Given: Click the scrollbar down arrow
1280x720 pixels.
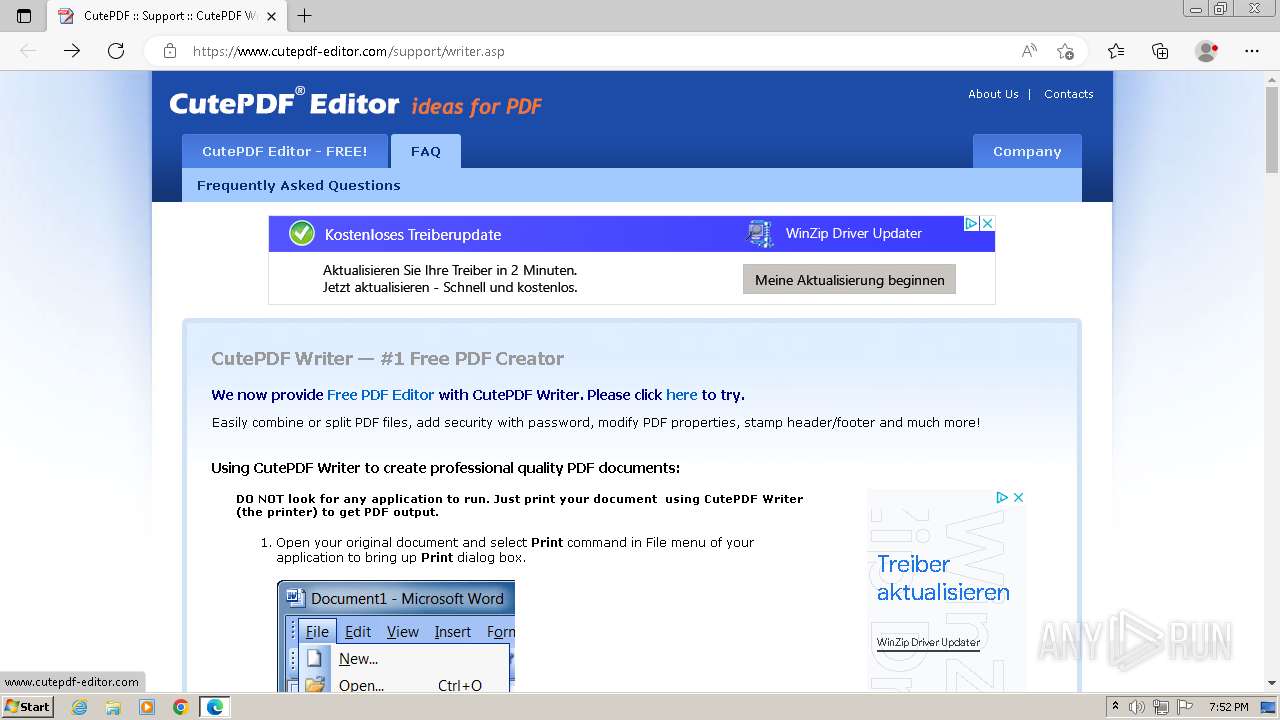Looking at the screenshot, I should click(x=1271, y=684).
